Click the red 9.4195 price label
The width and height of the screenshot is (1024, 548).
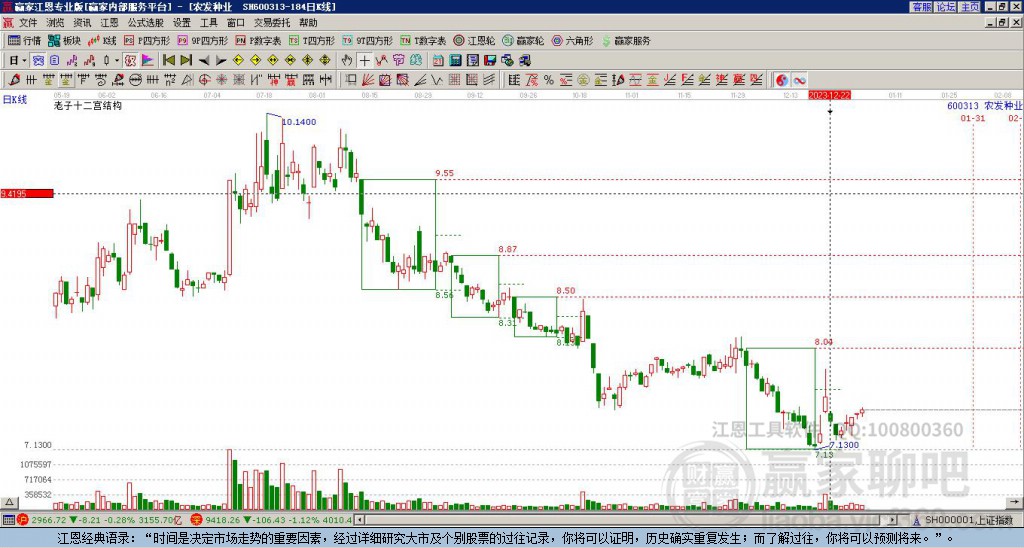coord(27,193)
